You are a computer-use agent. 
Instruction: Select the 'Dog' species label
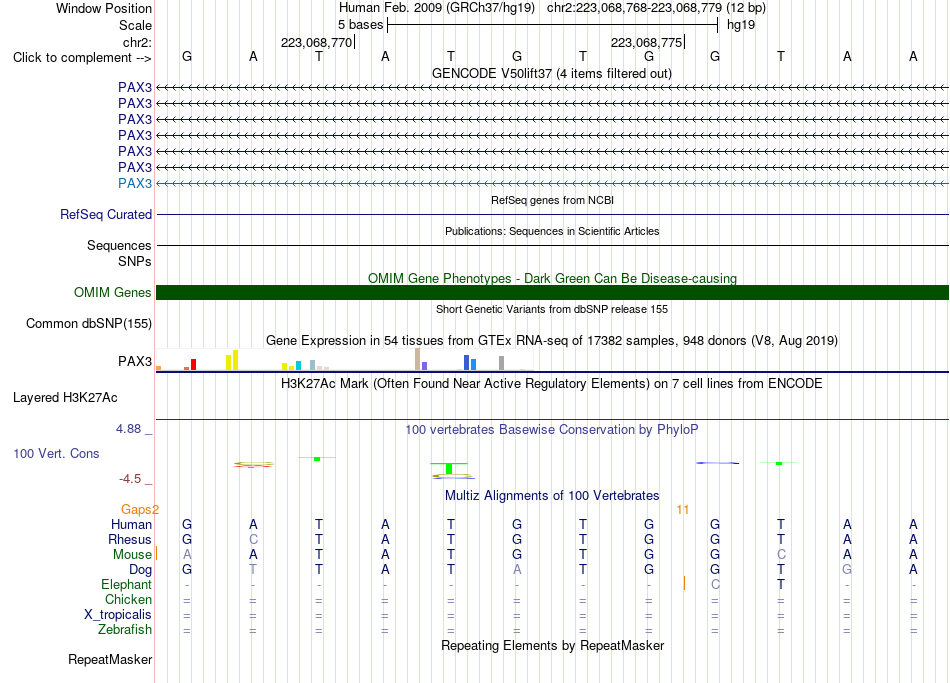[x=140, y=570]
